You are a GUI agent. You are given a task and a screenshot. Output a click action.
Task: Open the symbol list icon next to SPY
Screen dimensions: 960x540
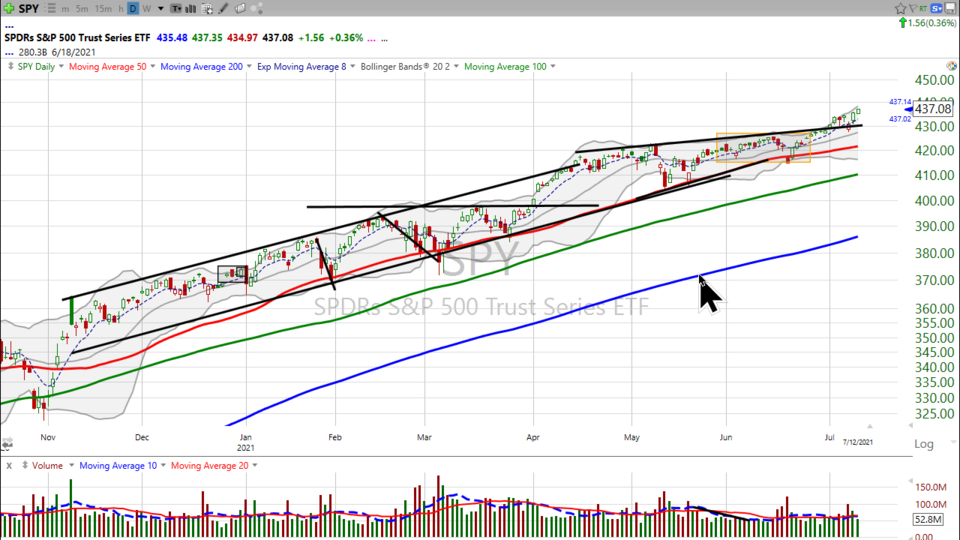tap(50, 8)
